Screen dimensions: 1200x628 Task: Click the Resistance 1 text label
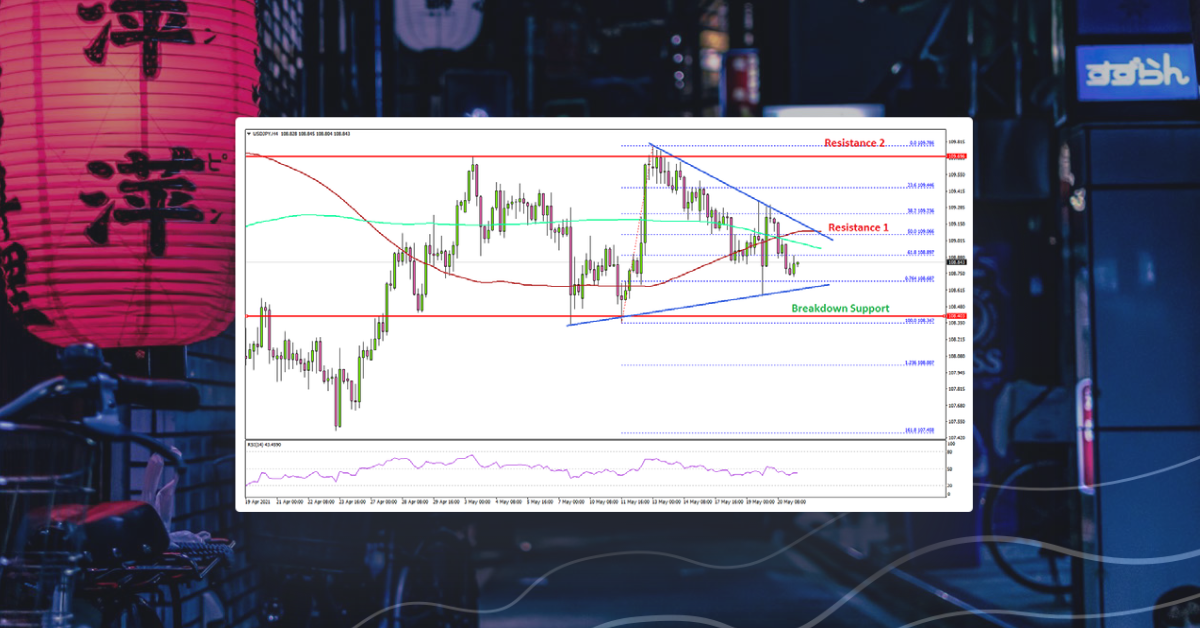[x=858, y=228]
